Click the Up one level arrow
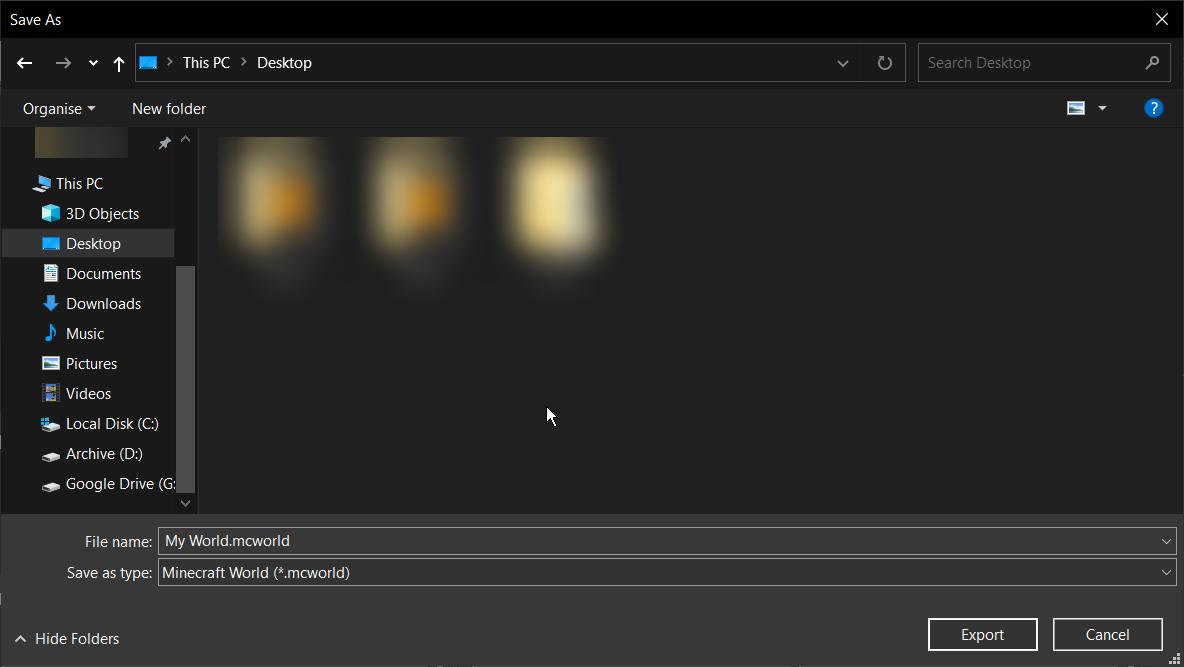1184x667 pixels. [x=119, y=63]
